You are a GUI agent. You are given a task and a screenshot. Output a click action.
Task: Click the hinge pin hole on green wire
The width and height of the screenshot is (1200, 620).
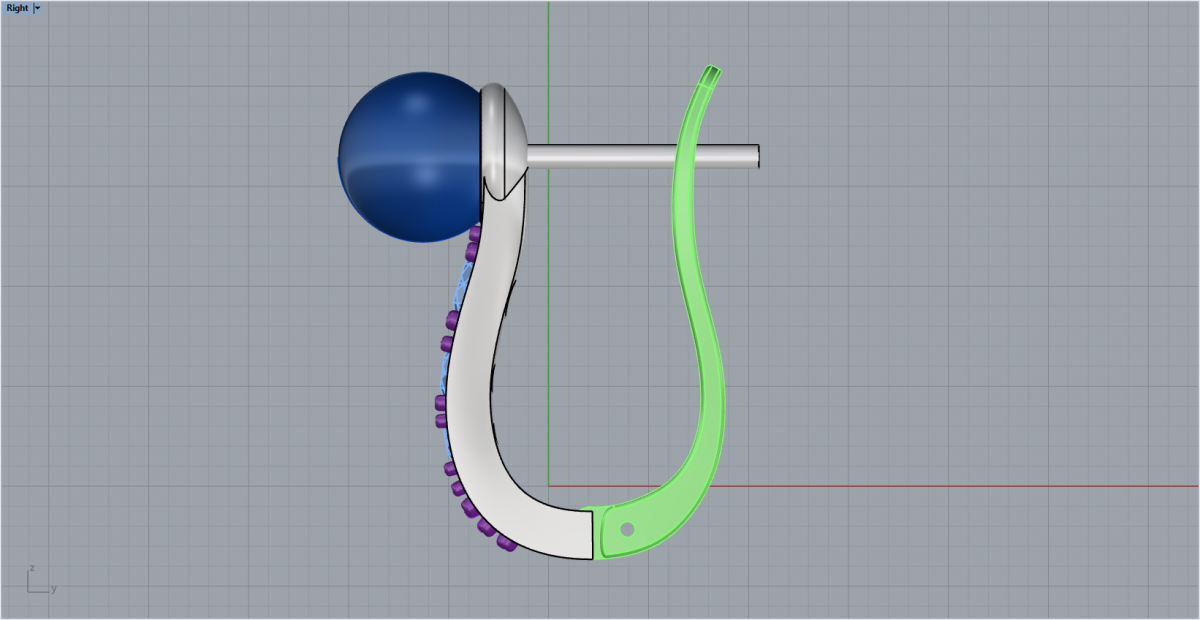tap(627, 529)
